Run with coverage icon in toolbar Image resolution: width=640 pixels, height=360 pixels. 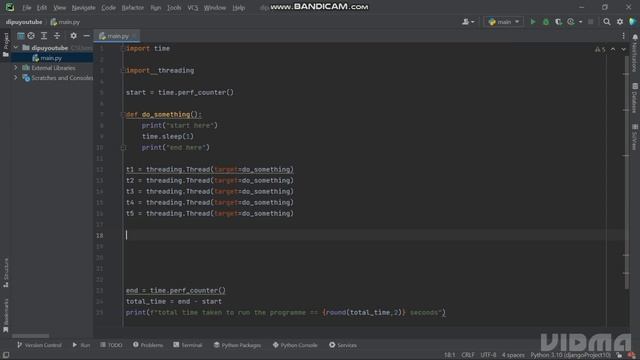(x=558, y=22)
